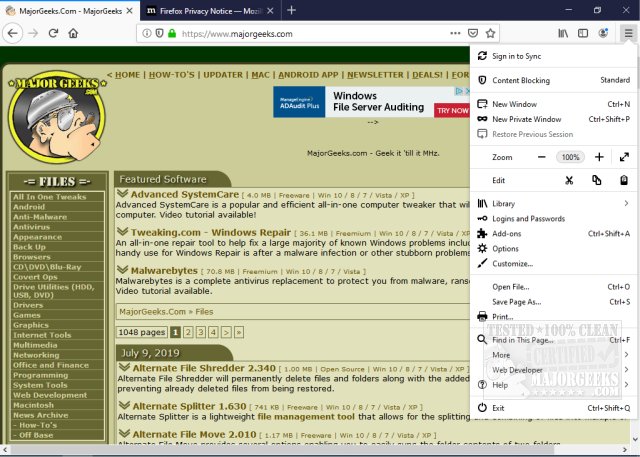Open the Advanced SystemCare link
This screenshot has height=457, width=640.
coord(185,194)
